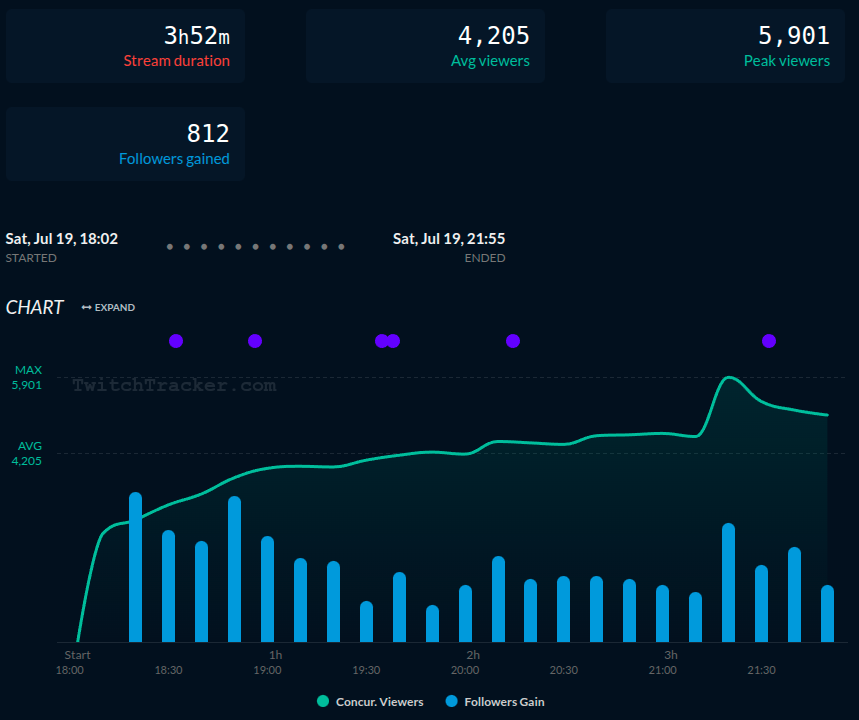Click the STARTED caption
The width and height of the screenshot is (859, 720).
tap(31, 258)
